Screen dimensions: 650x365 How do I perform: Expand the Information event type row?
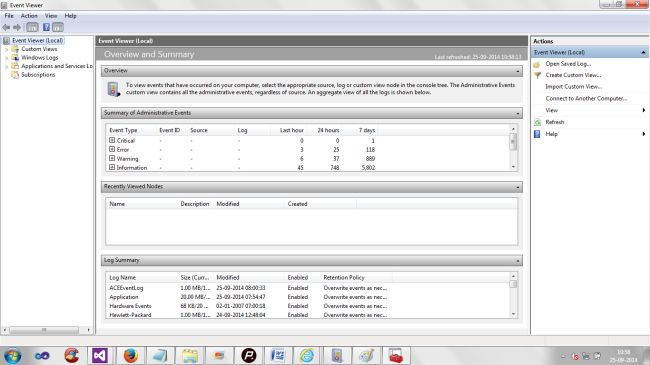[112, 168]
